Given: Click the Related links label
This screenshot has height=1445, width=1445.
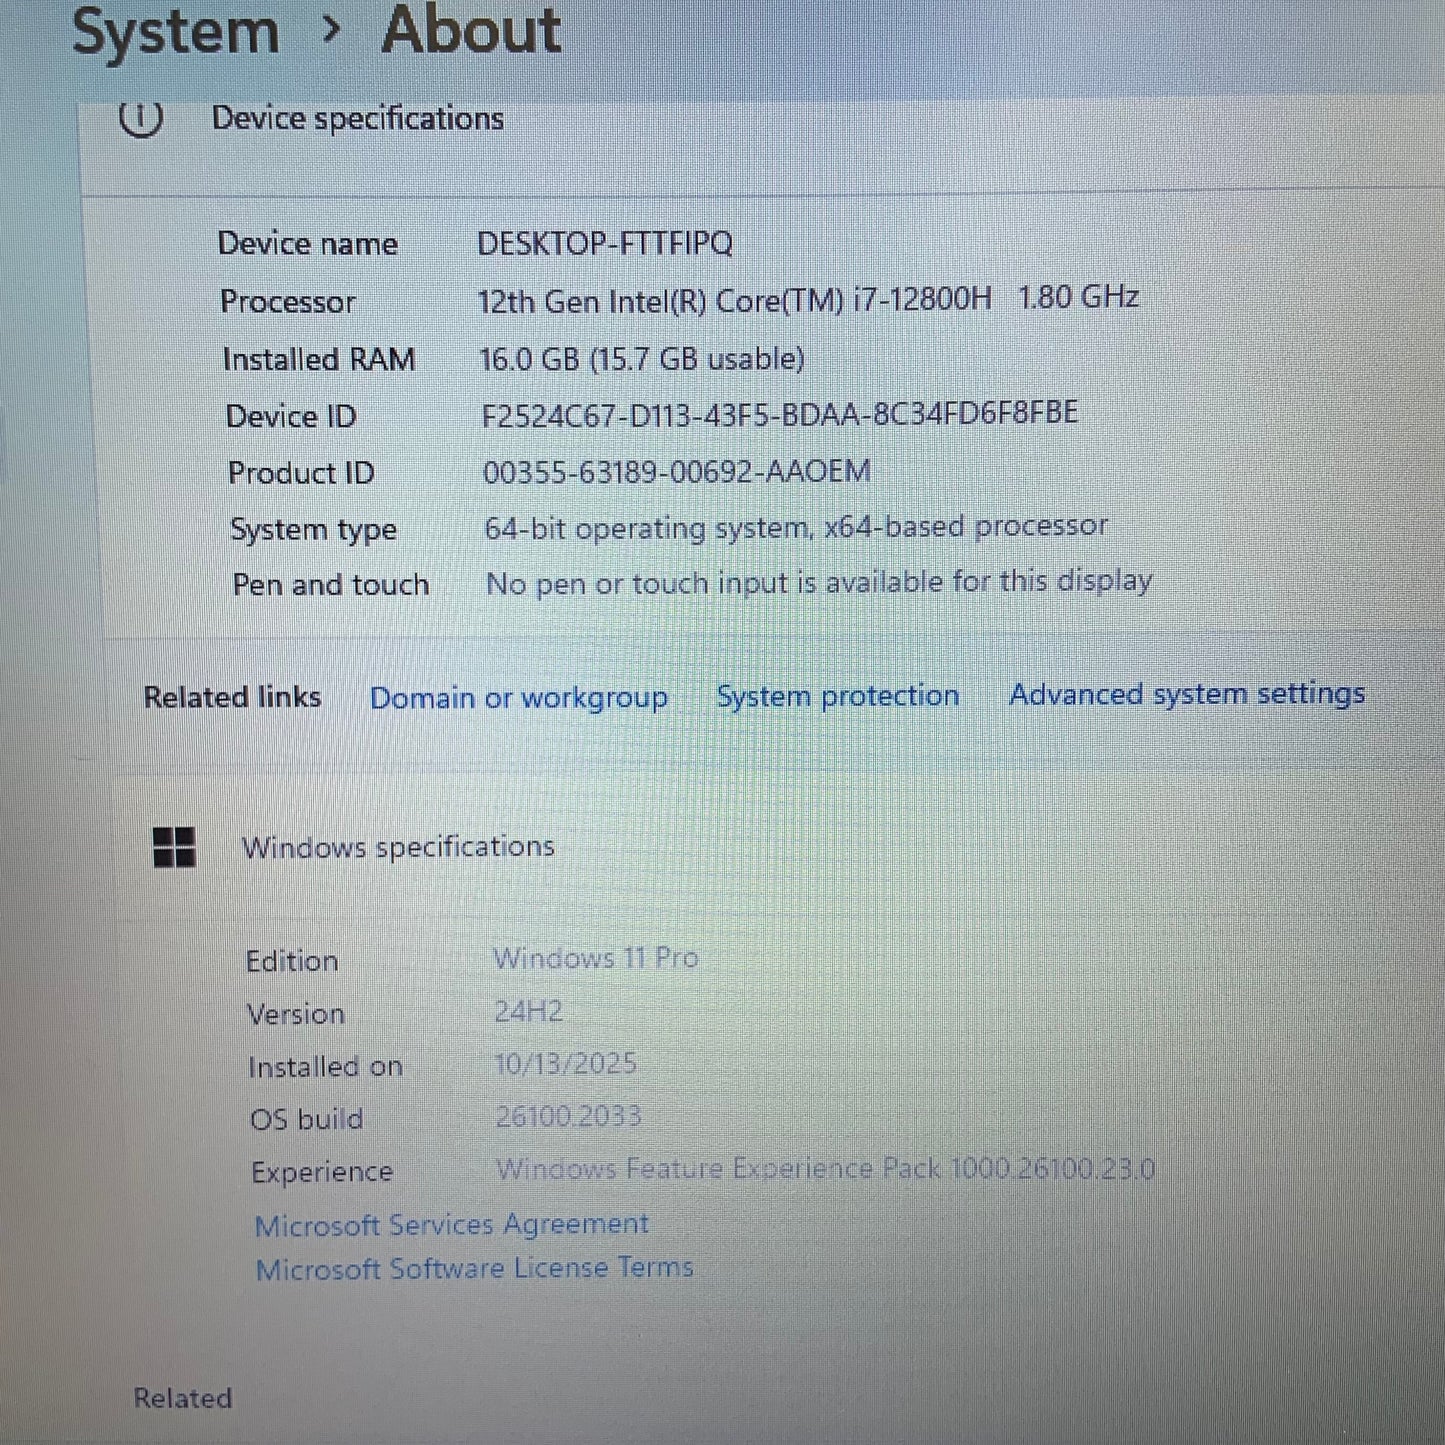Looking at the screenshot, I should point(231,697).
